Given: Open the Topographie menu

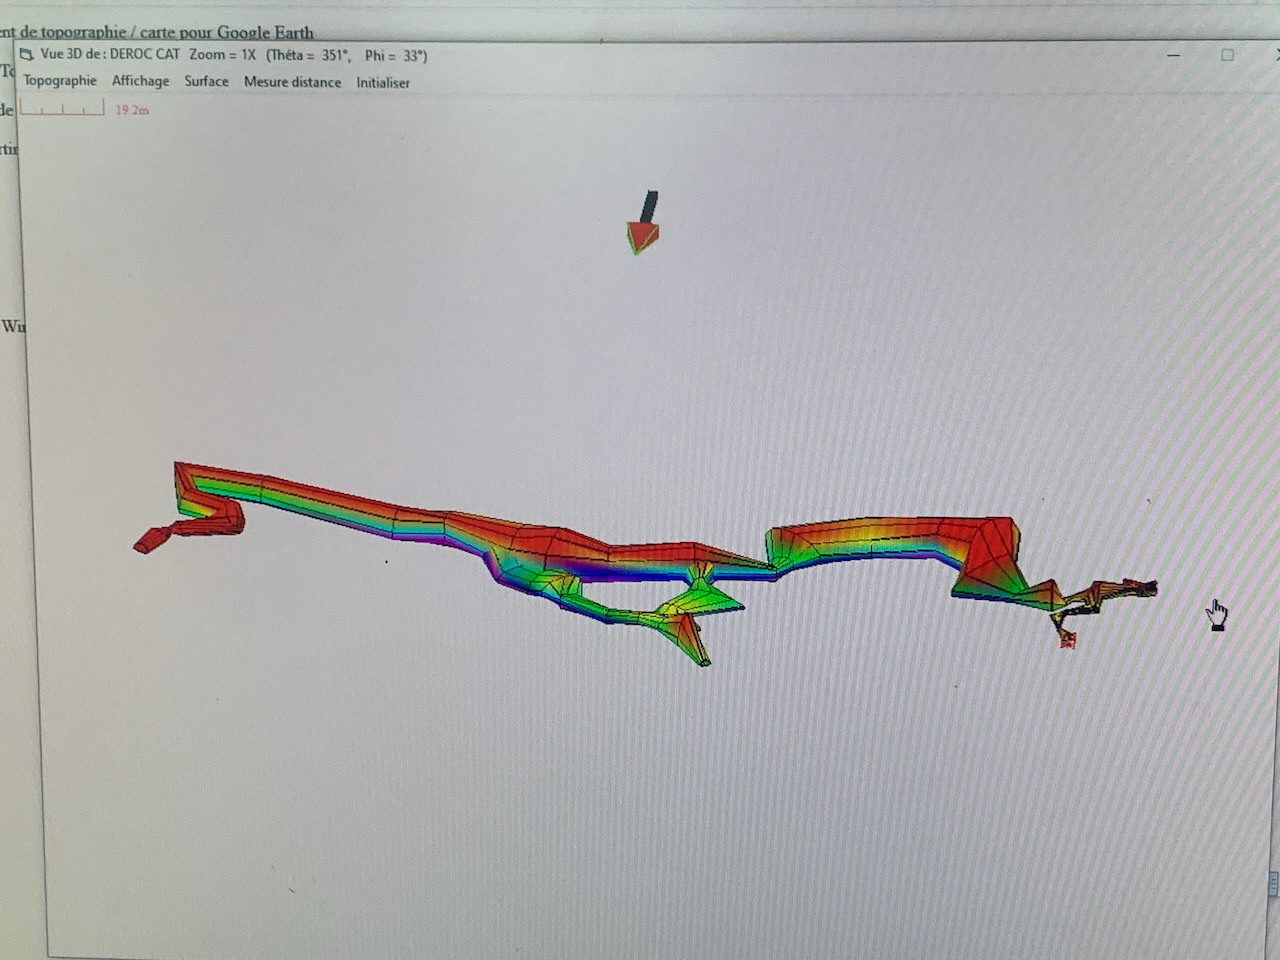Looking at the screenshot, I should coord(60,81).
